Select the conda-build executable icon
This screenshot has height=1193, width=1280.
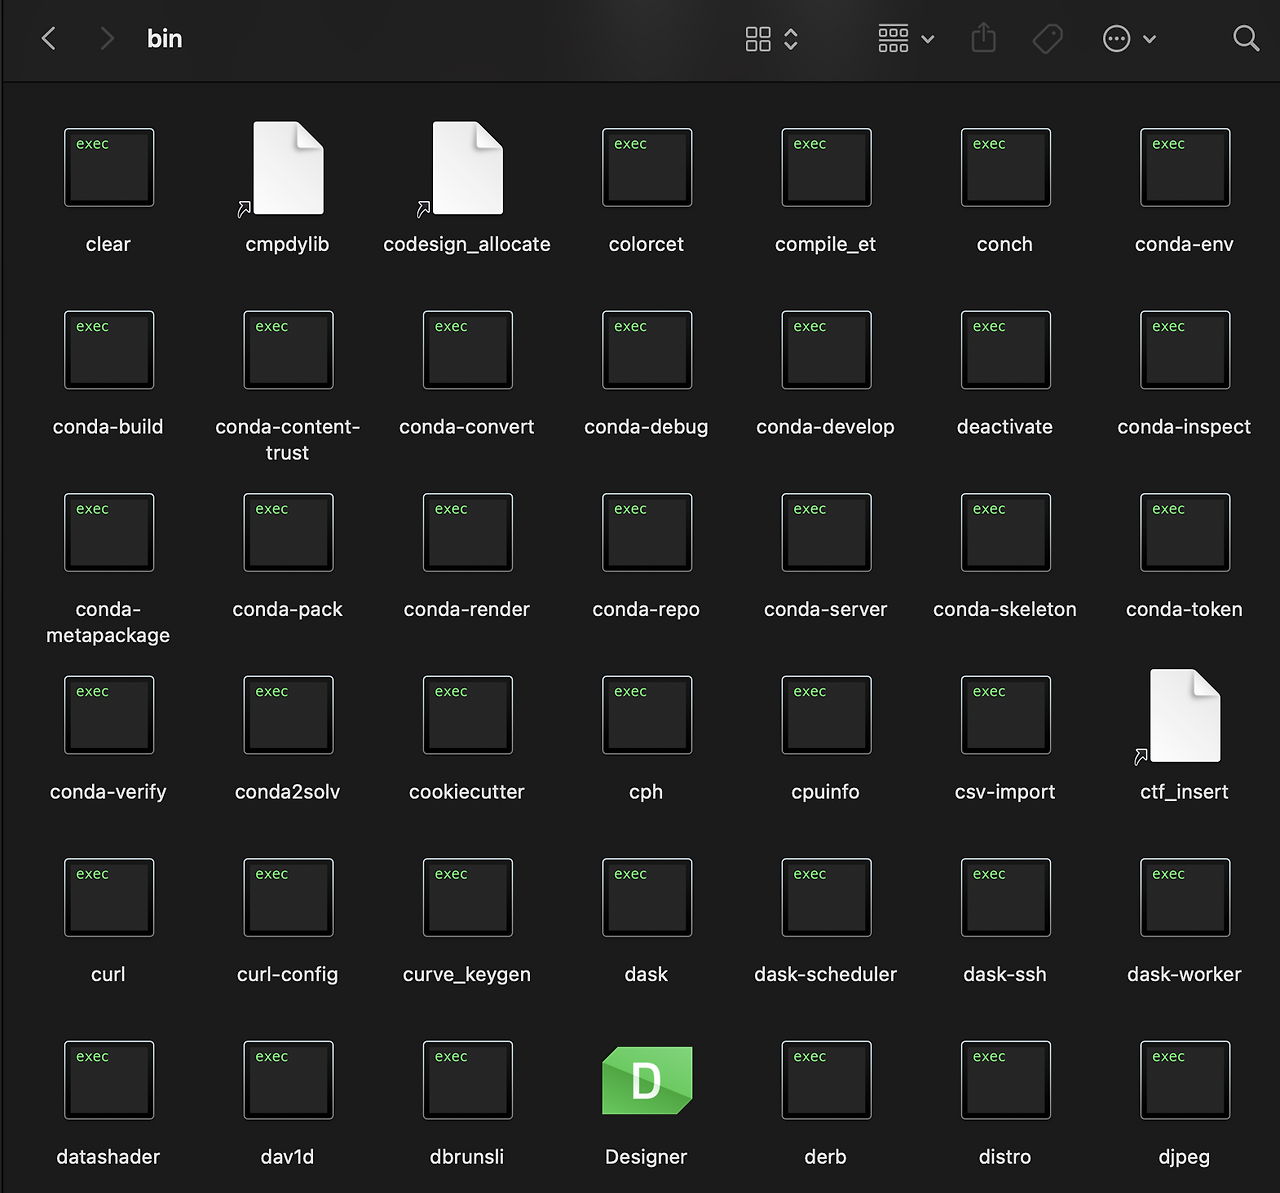(108, 350)
